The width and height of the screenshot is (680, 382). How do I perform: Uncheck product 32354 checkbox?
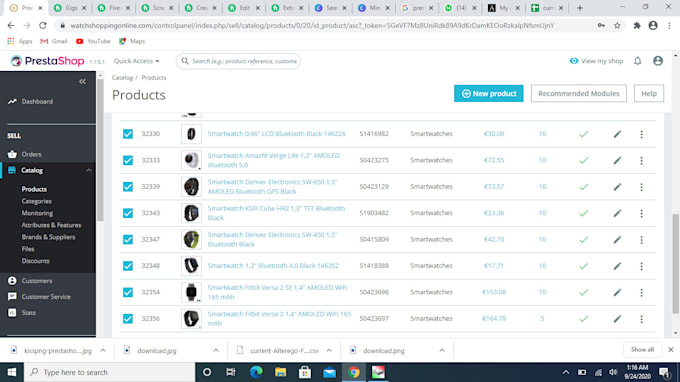coord(128,293)
